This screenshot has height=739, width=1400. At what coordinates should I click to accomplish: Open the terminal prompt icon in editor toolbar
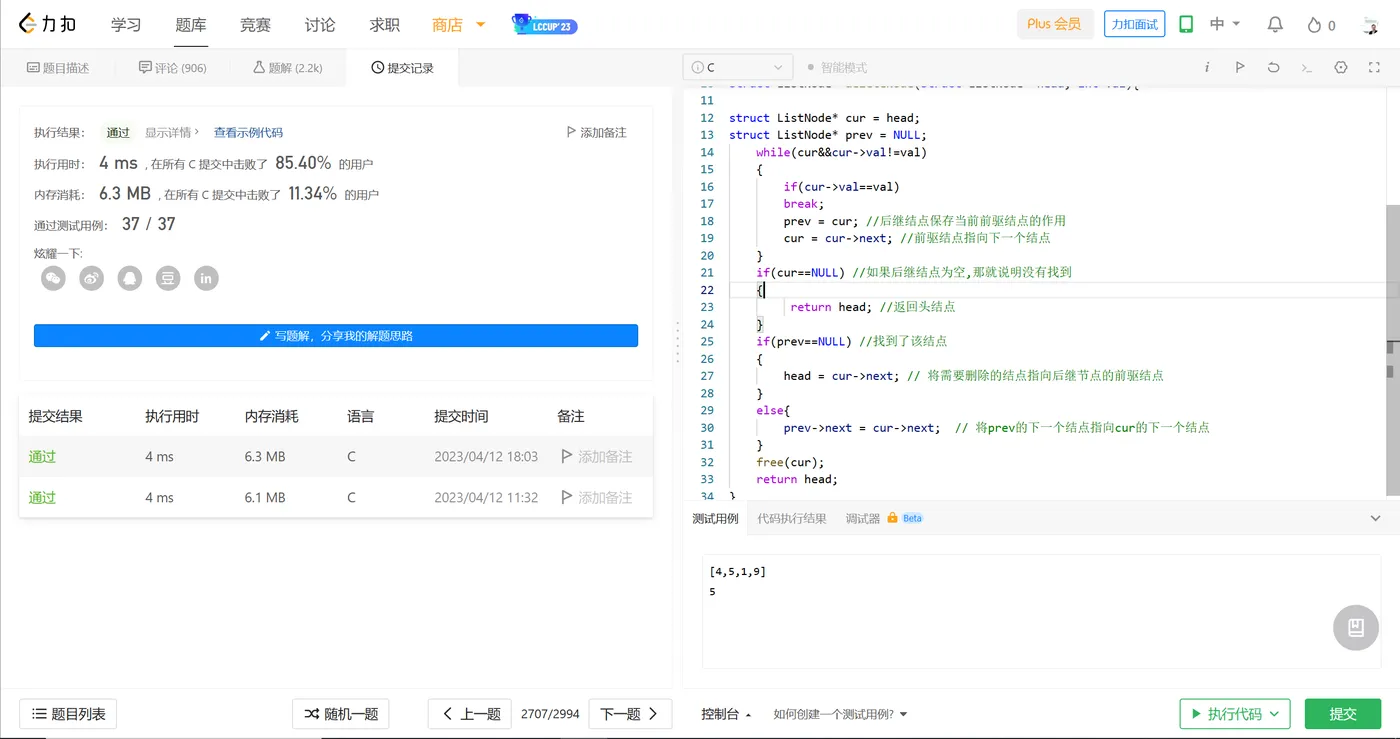1306,67
